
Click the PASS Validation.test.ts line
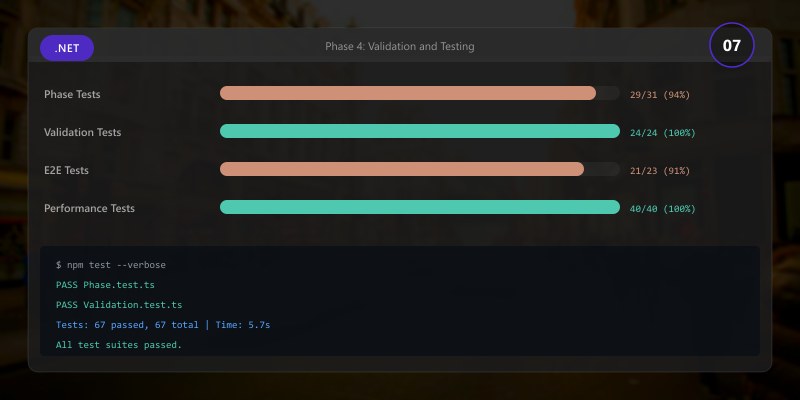tap(119, 305)
